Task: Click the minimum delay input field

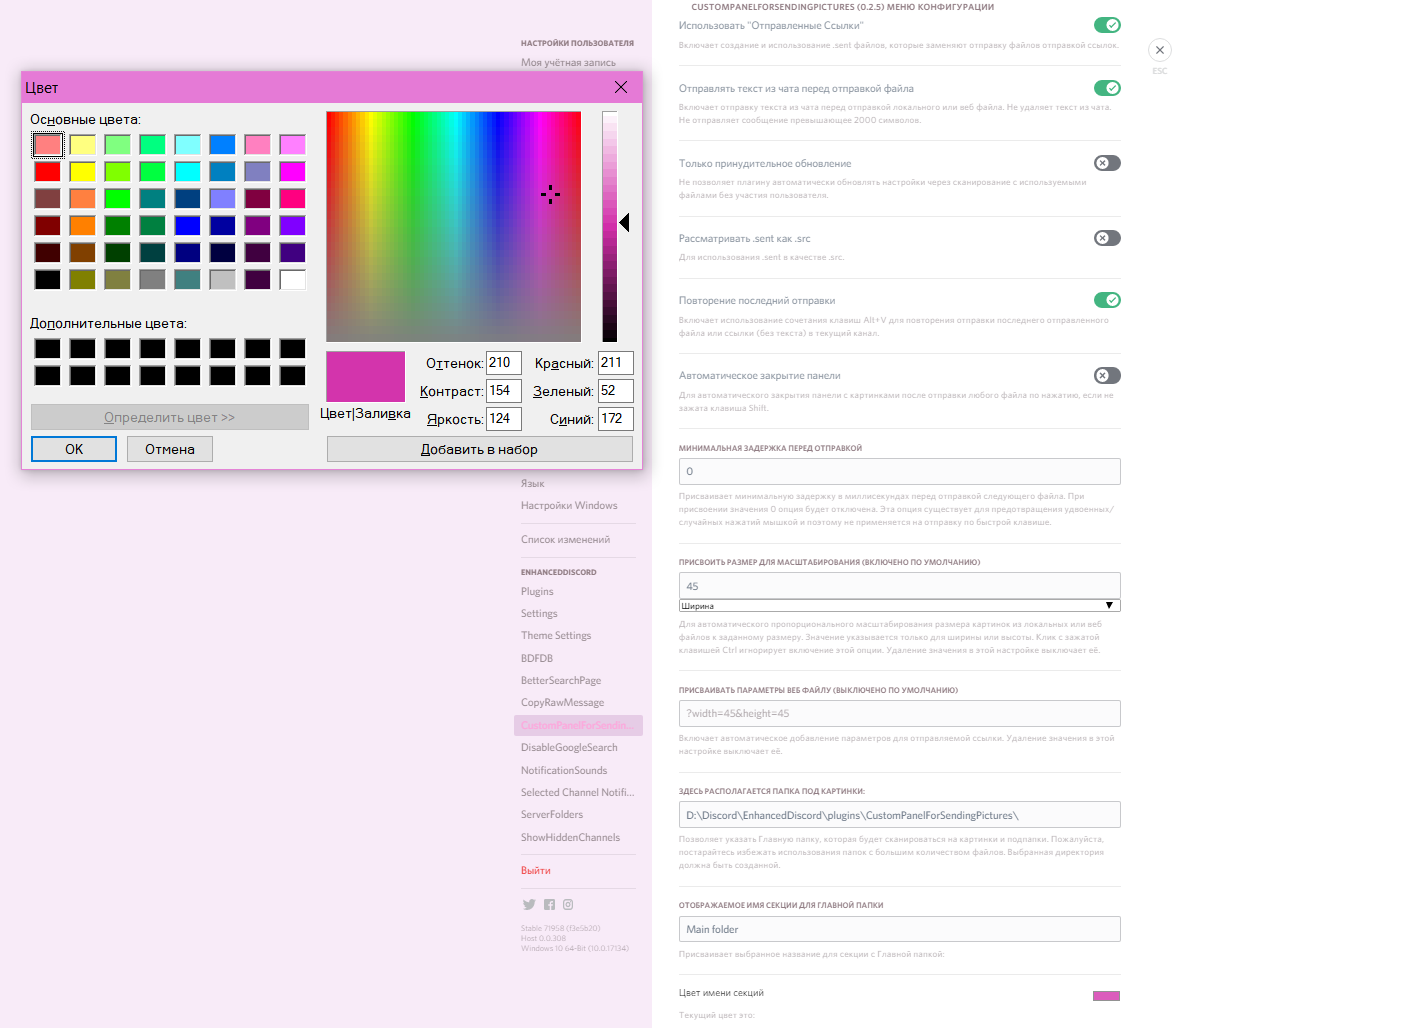Action: (x=899, y=471)
